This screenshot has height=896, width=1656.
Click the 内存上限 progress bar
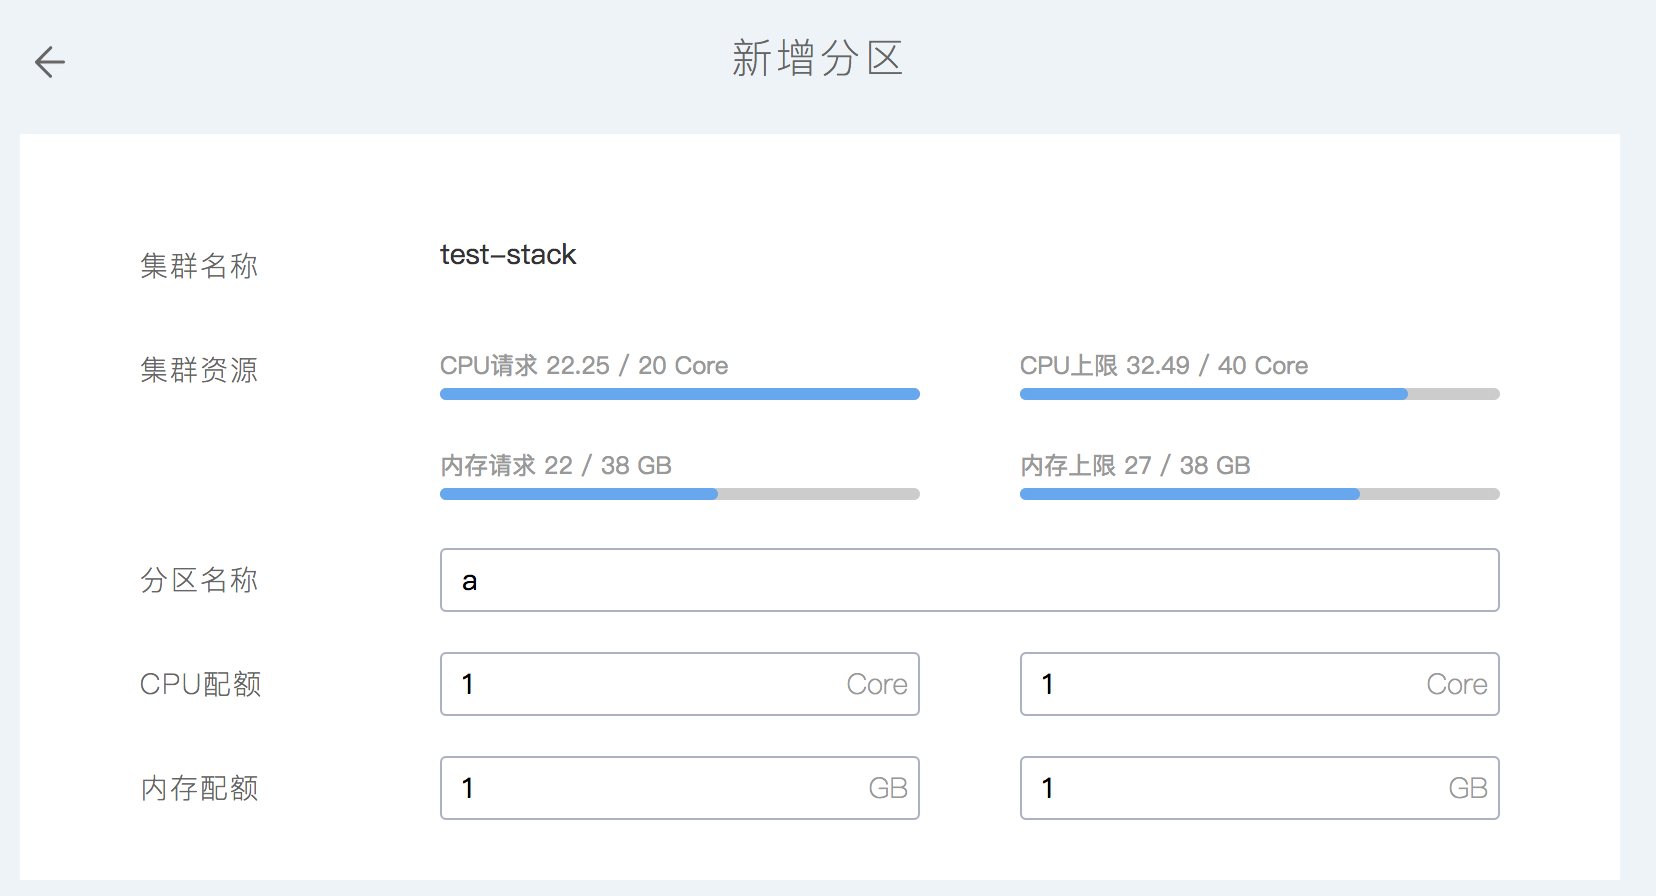pyautogui.click(x=1259, y=494)
